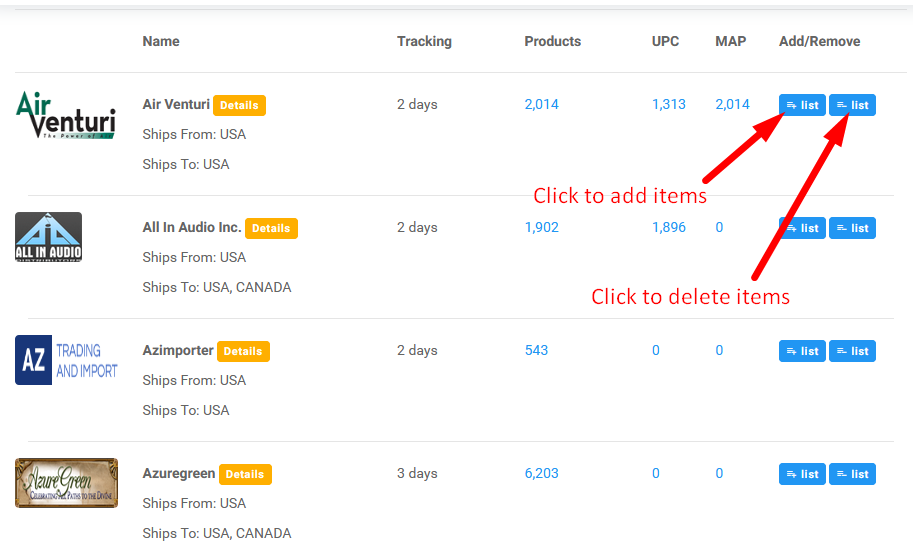The height and width of the screenshot is (547, 913).
Task: Click the MAP column header
Action: pyautogui.click(x=730, y=41)
